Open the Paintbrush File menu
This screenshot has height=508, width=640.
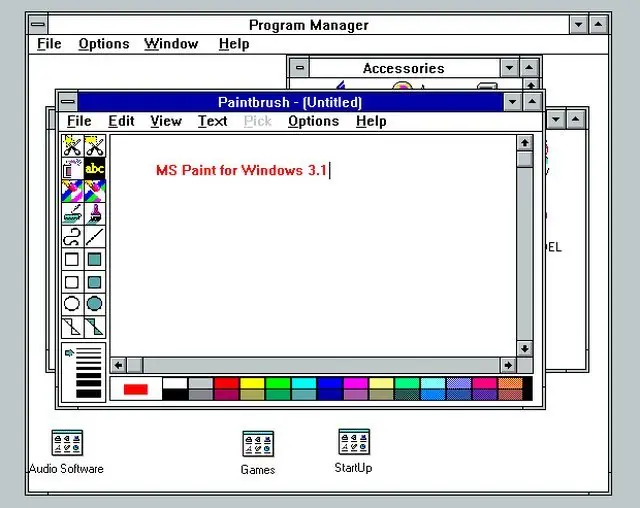click(x=79, y=121)
